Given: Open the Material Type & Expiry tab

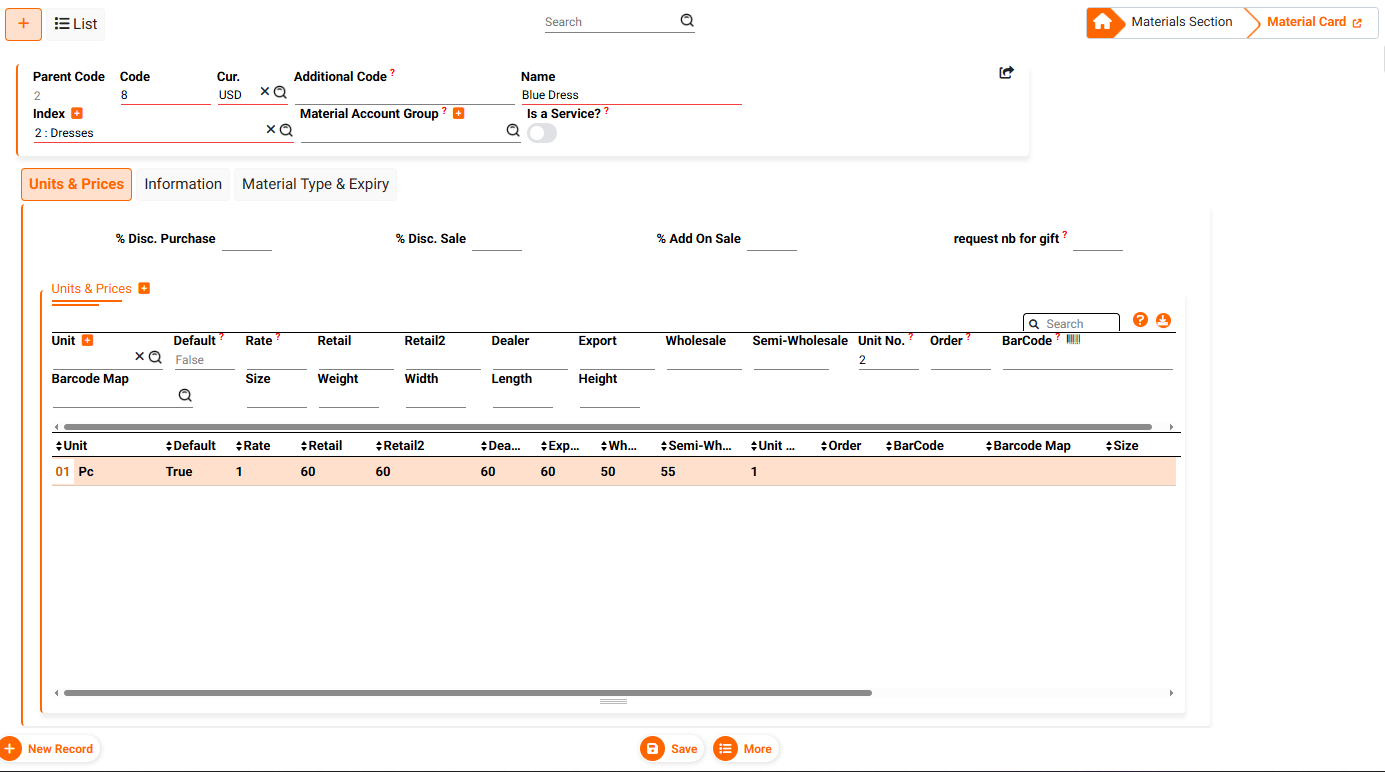Looking at the screenshot, I should point(315,184).
